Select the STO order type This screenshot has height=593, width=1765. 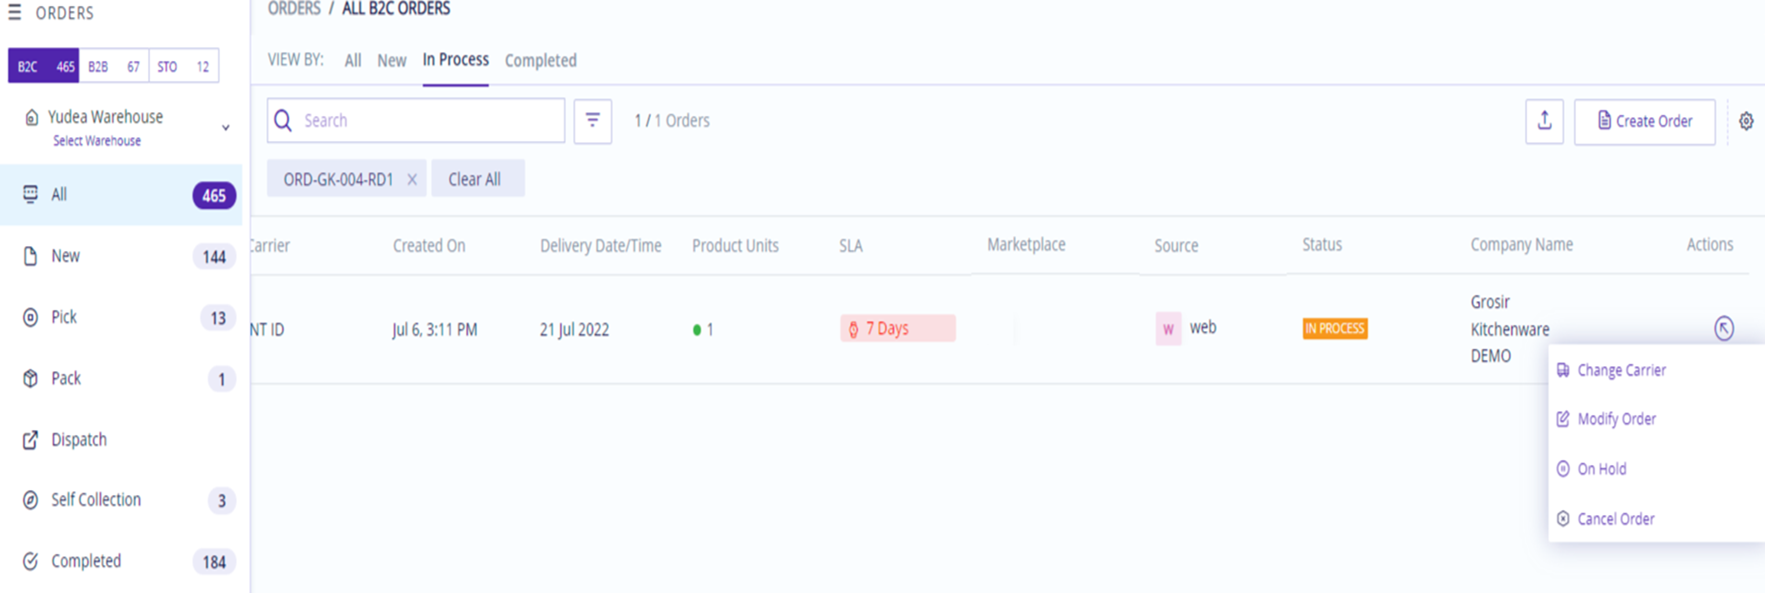click(167, 66)
